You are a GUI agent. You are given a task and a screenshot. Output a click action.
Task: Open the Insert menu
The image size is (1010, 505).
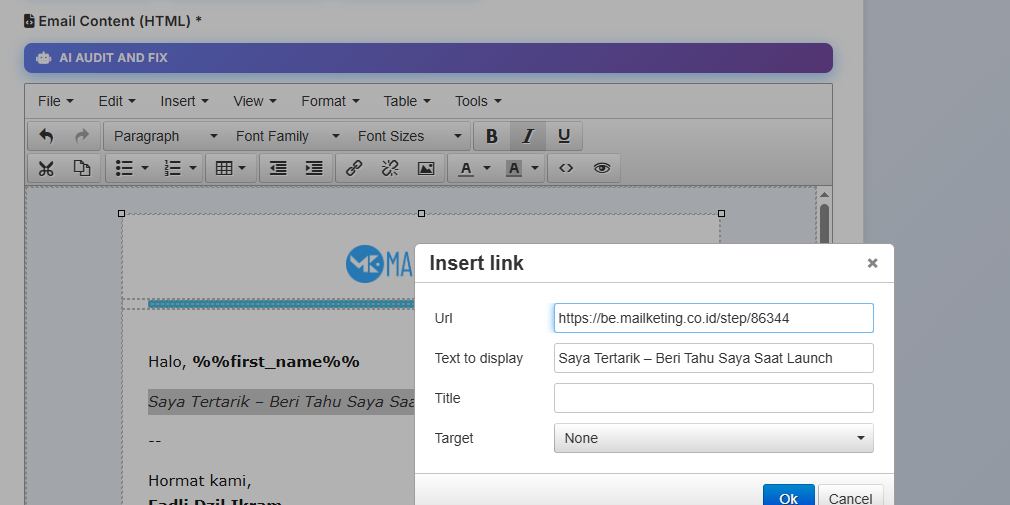point(184,101)
